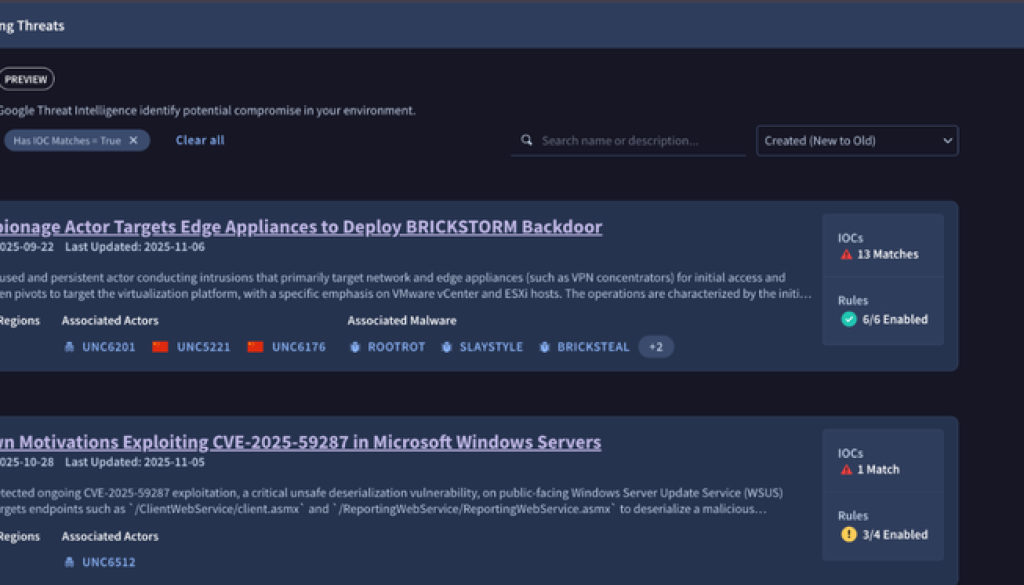
Task: Click the PREVIEW badge
Action: point(27,79)
